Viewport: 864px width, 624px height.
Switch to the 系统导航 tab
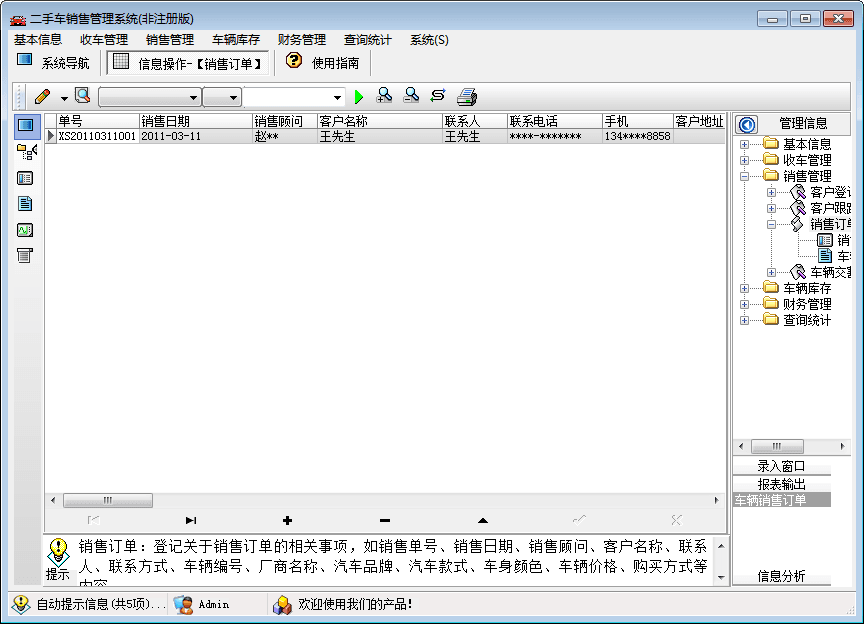click(x=54, y=62)
